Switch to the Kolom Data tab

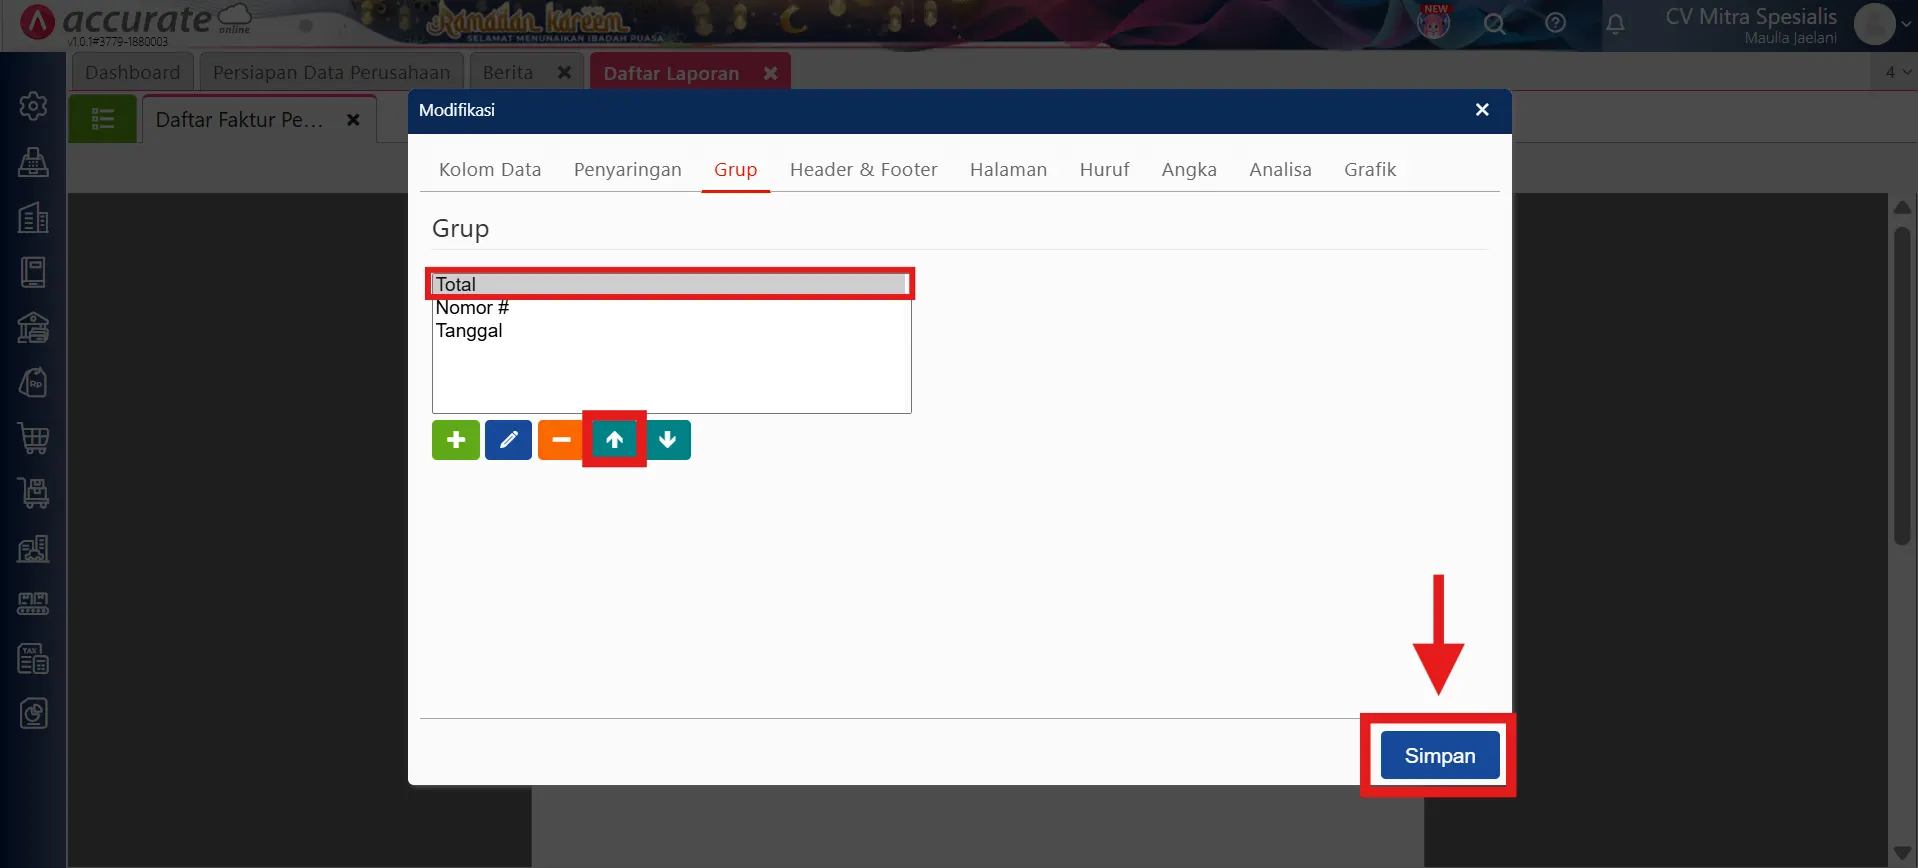pos(490,170)
